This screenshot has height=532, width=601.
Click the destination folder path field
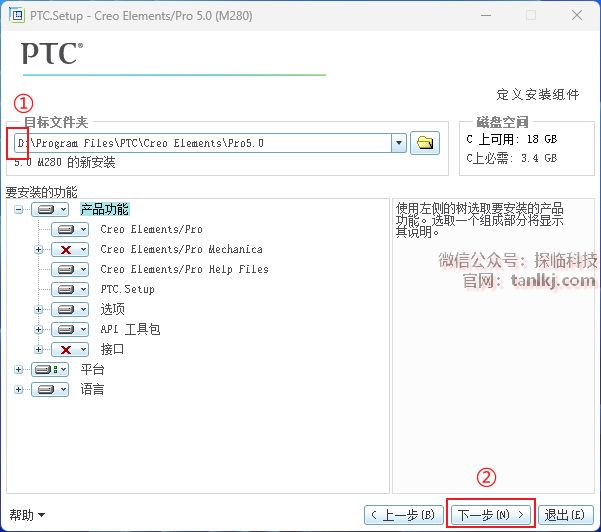[203, 143]
